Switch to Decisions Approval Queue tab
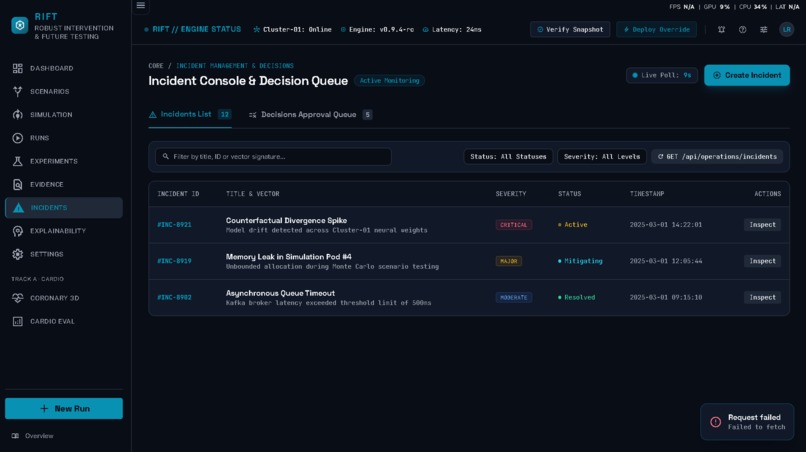This screenshot has width=806, height=452. click(x=310, y=115)
